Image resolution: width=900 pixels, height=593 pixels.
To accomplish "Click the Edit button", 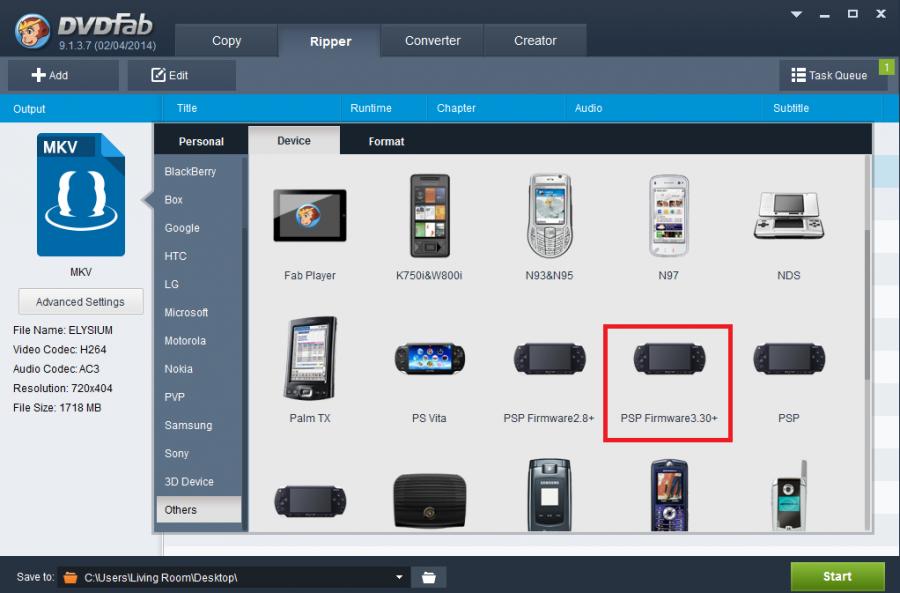I will [x=181, y=75].
